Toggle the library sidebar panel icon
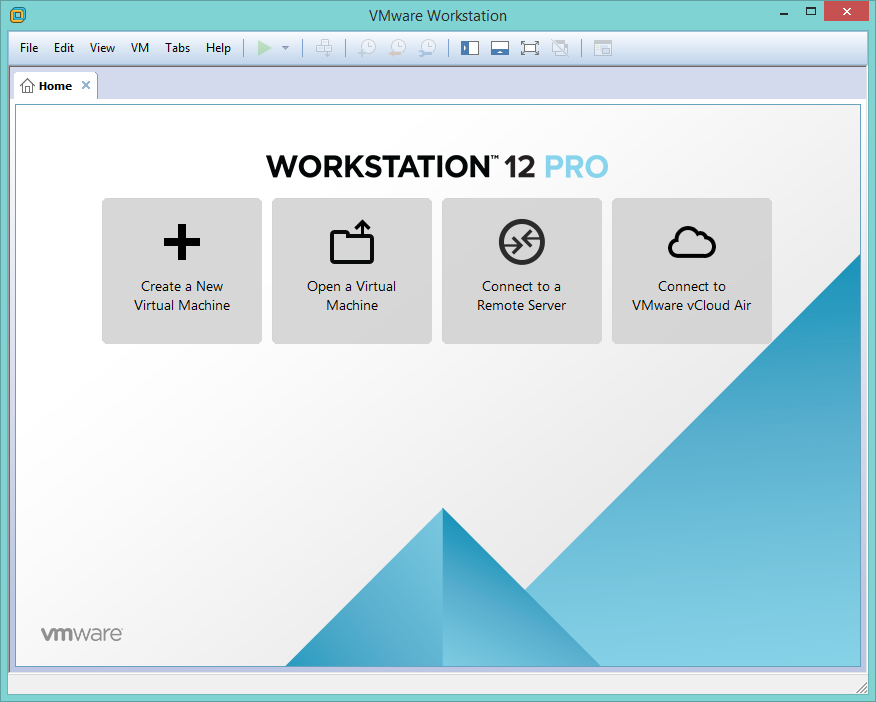 pyautogui.click(x=470, y=48)
